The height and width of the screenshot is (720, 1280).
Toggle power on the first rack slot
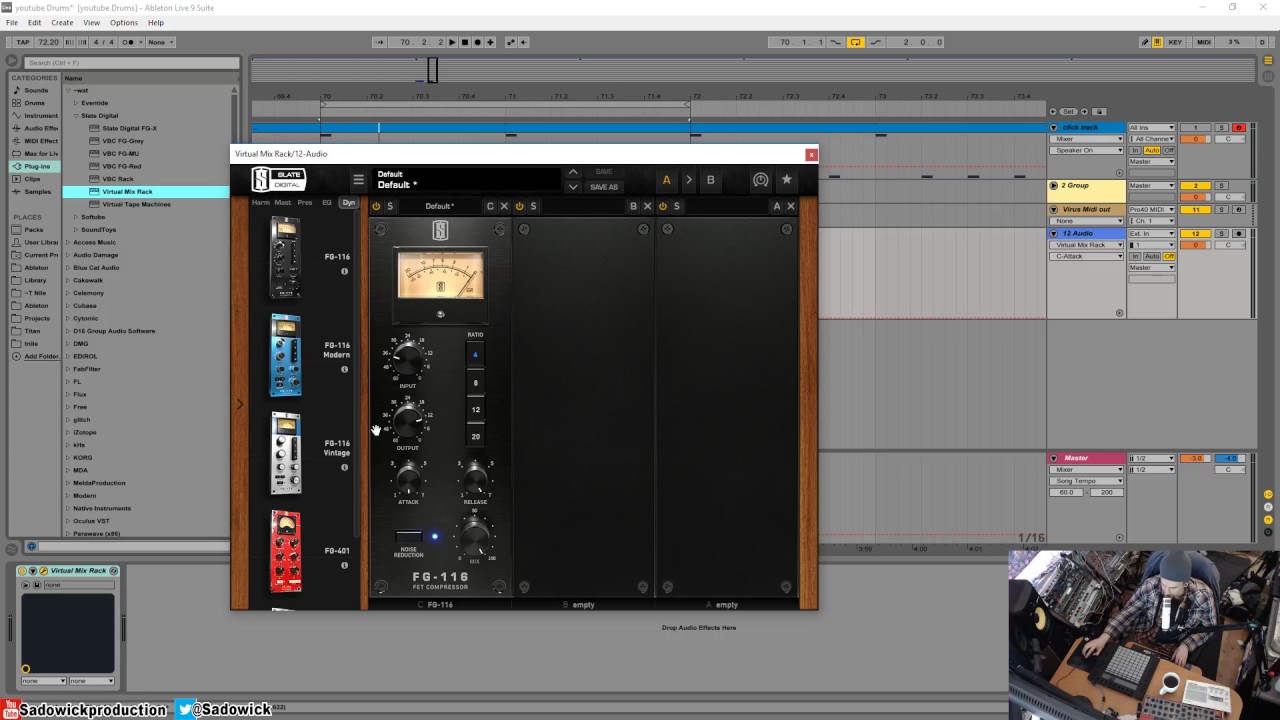377,206
